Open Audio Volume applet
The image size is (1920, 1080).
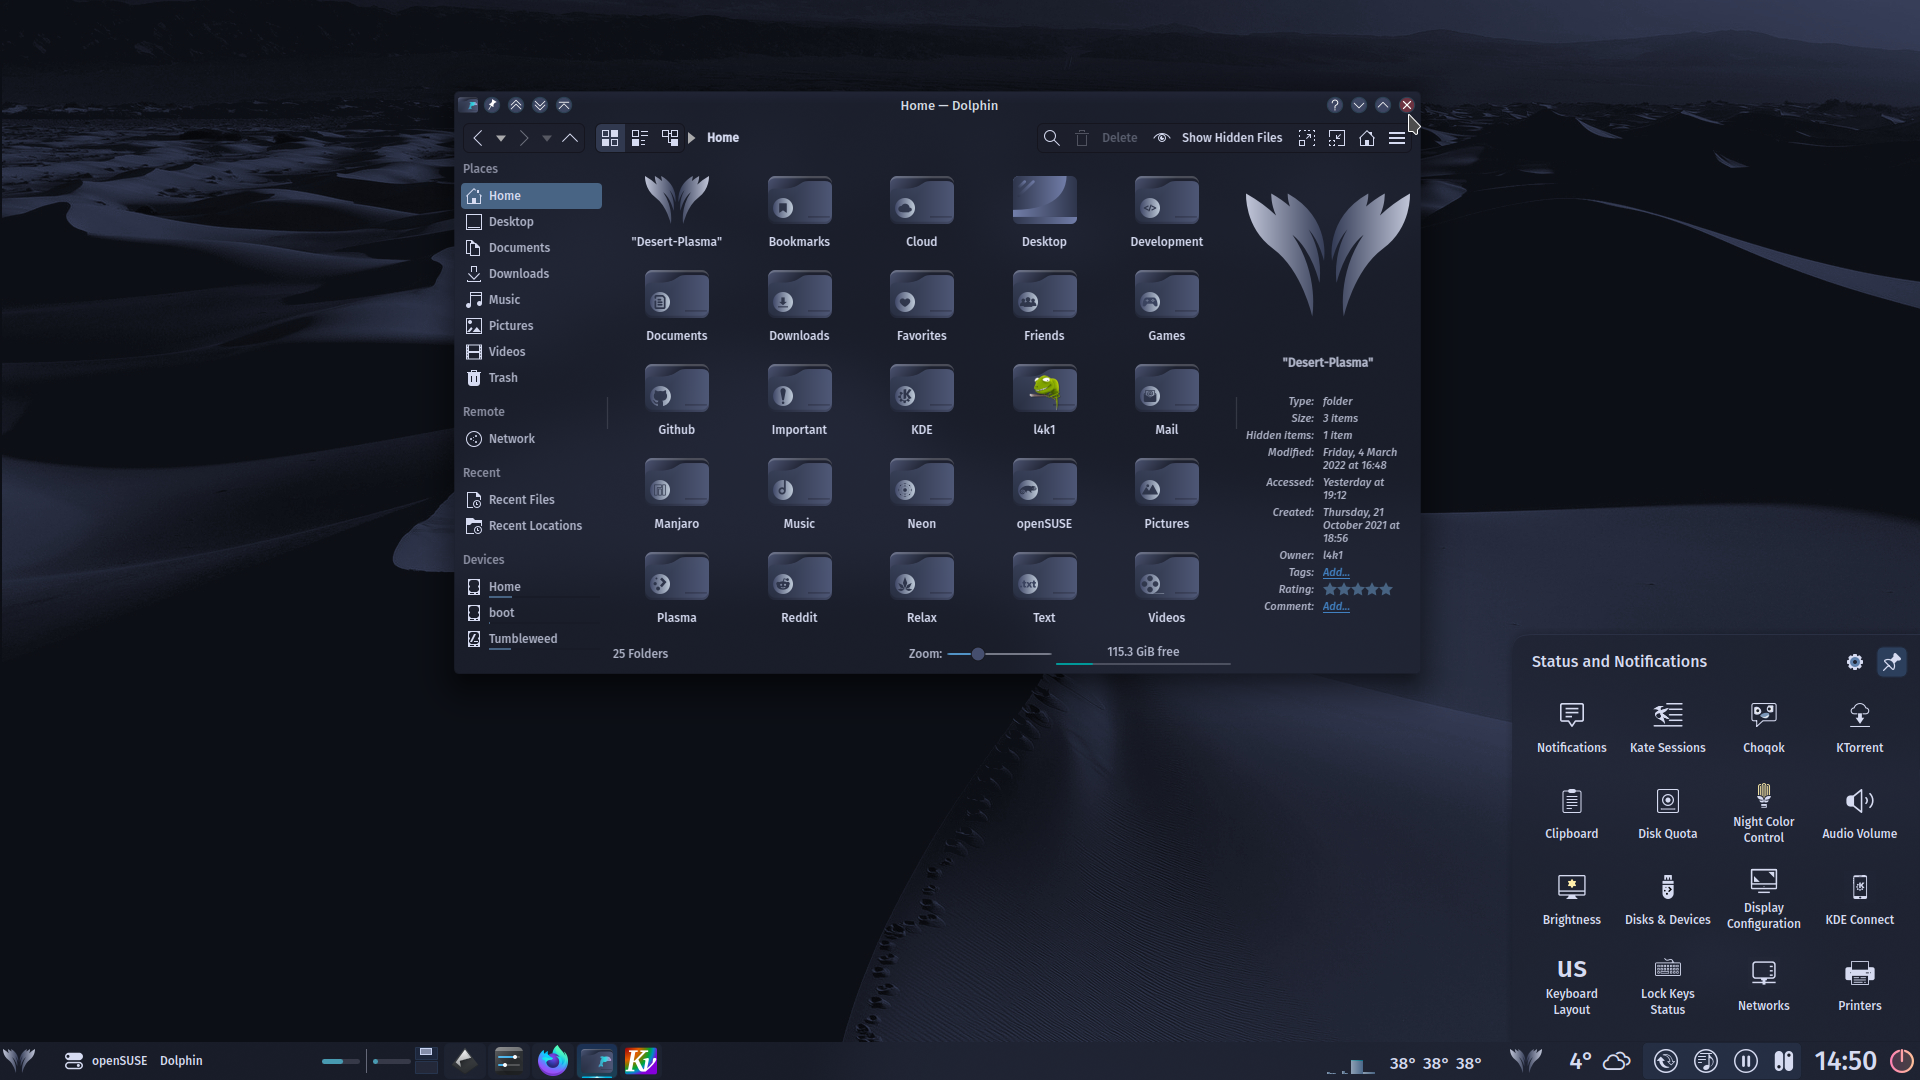pyautogui.click(x=1860, y=813)
